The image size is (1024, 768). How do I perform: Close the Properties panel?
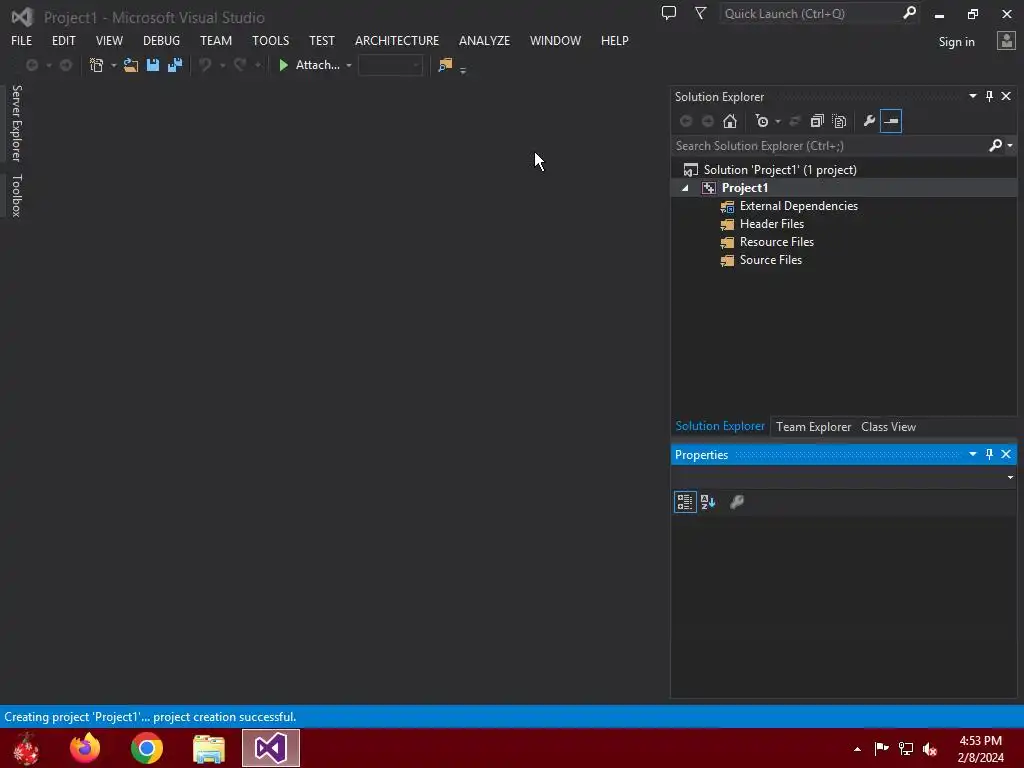1006,454
